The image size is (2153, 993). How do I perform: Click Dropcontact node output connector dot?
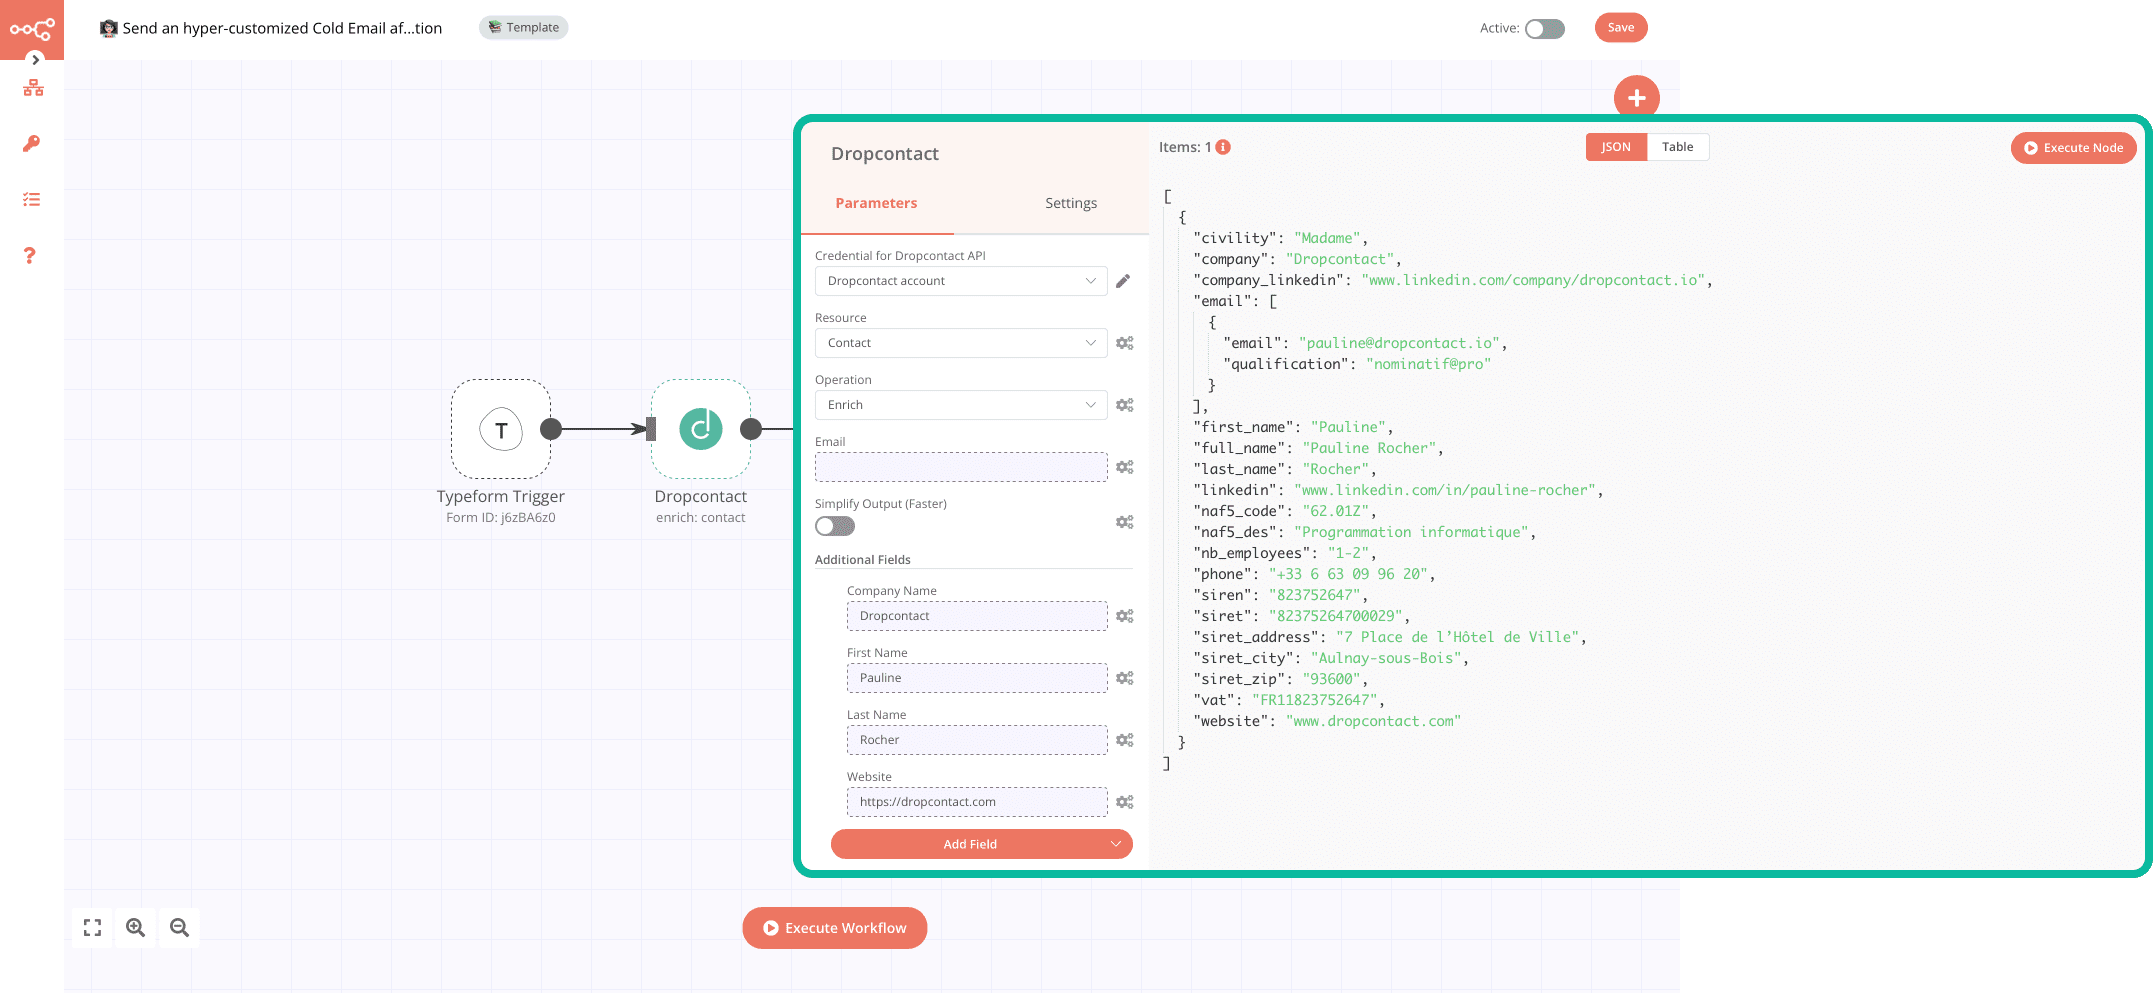coord(751,429)
